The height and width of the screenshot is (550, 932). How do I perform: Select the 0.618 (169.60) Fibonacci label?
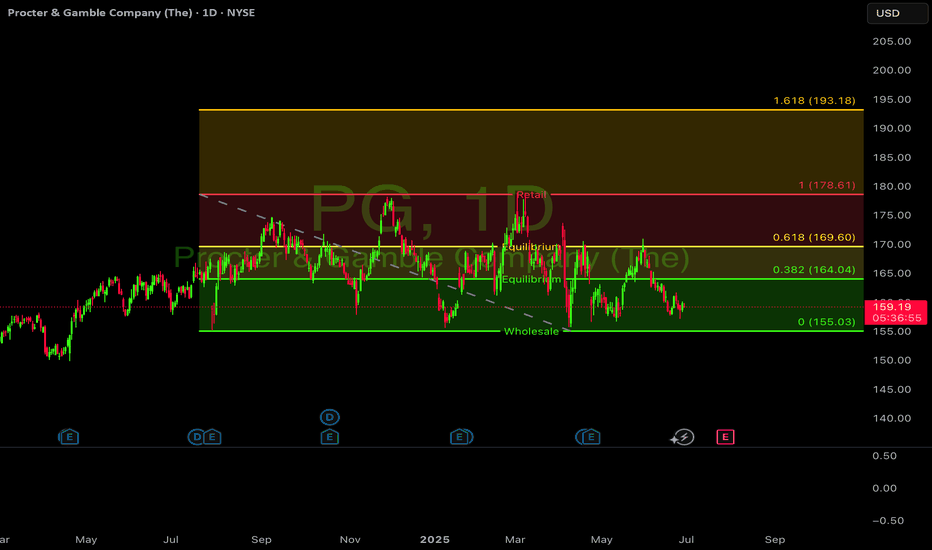[x=814, y=237]
